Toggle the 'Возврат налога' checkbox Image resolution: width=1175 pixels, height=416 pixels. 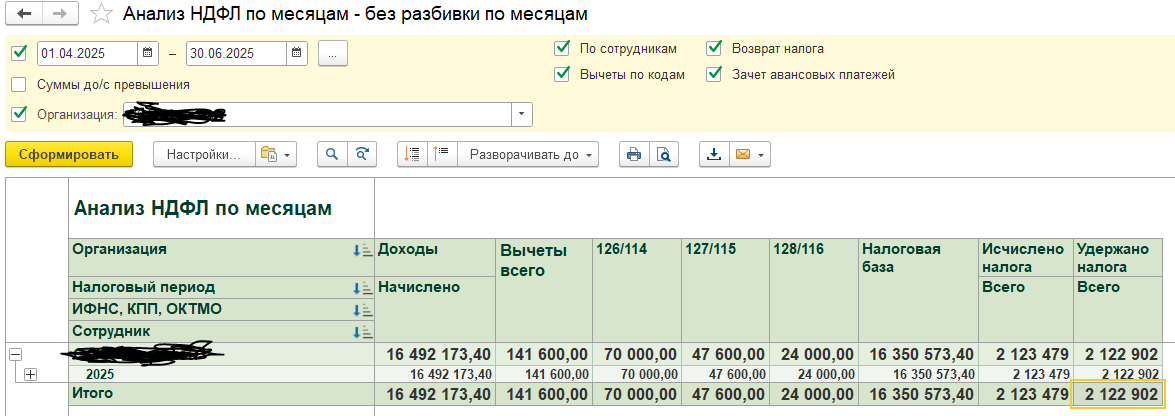tap(714, 48)
